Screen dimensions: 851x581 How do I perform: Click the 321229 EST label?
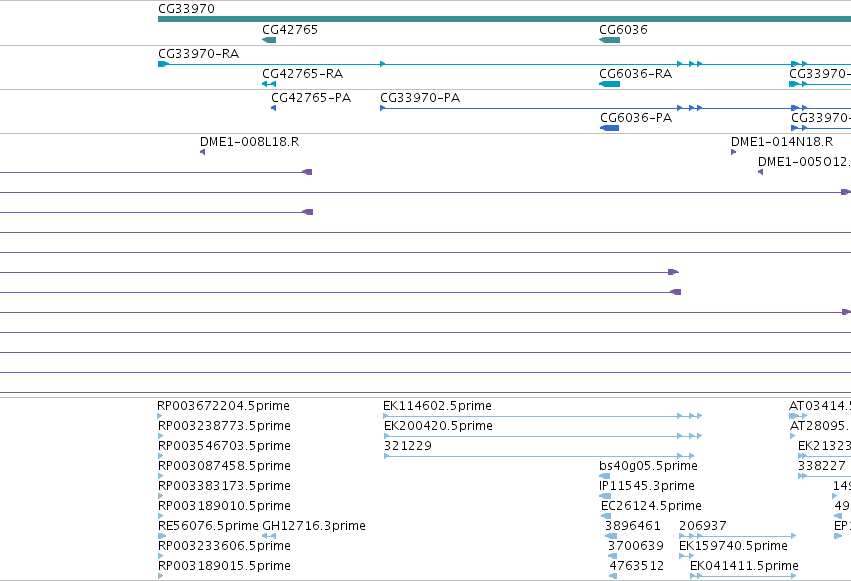[x=408, y=446]
